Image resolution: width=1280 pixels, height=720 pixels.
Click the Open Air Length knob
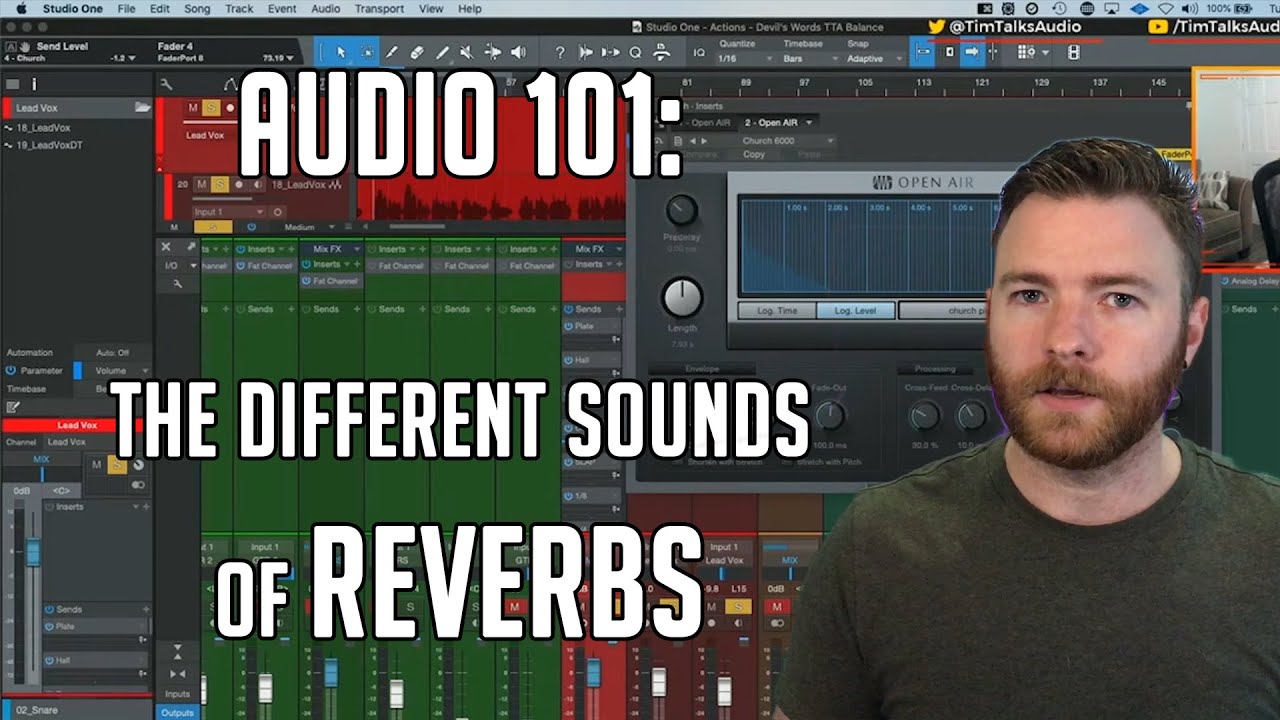click(681, 298)
